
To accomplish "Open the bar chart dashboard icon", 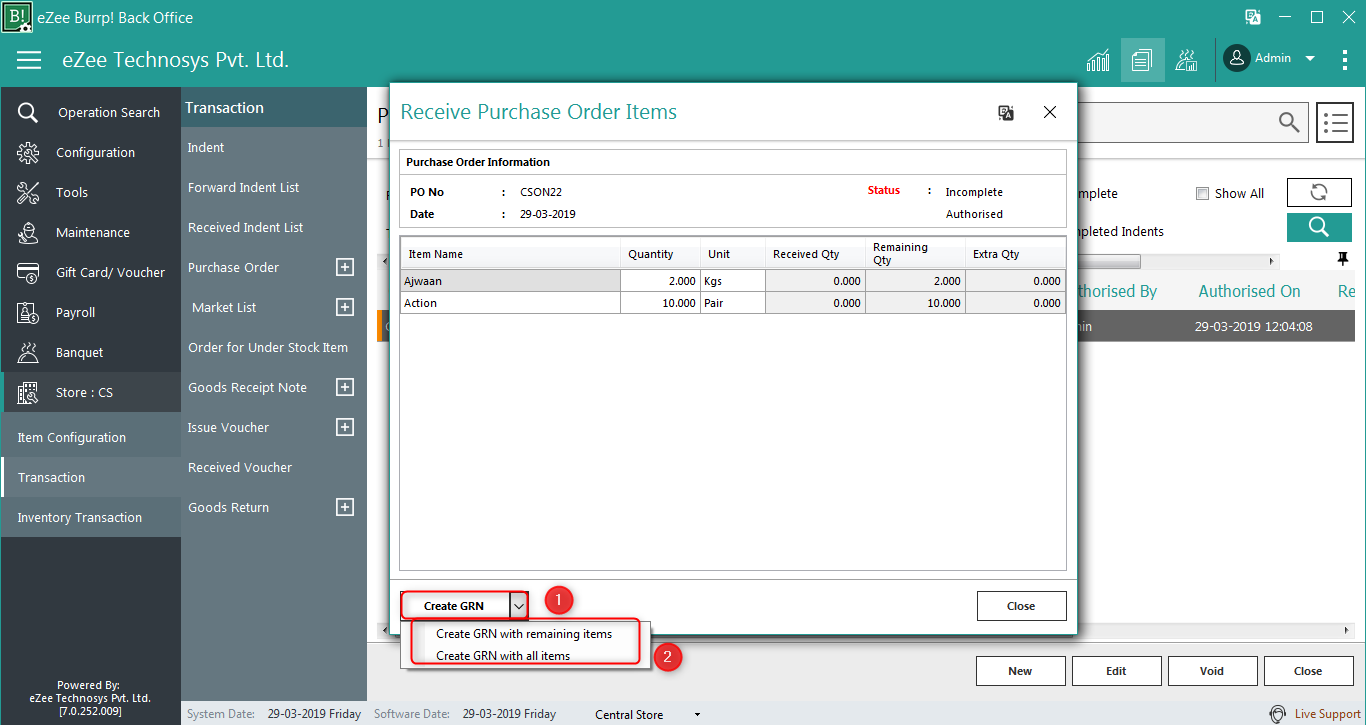I will click(1098, 60).
